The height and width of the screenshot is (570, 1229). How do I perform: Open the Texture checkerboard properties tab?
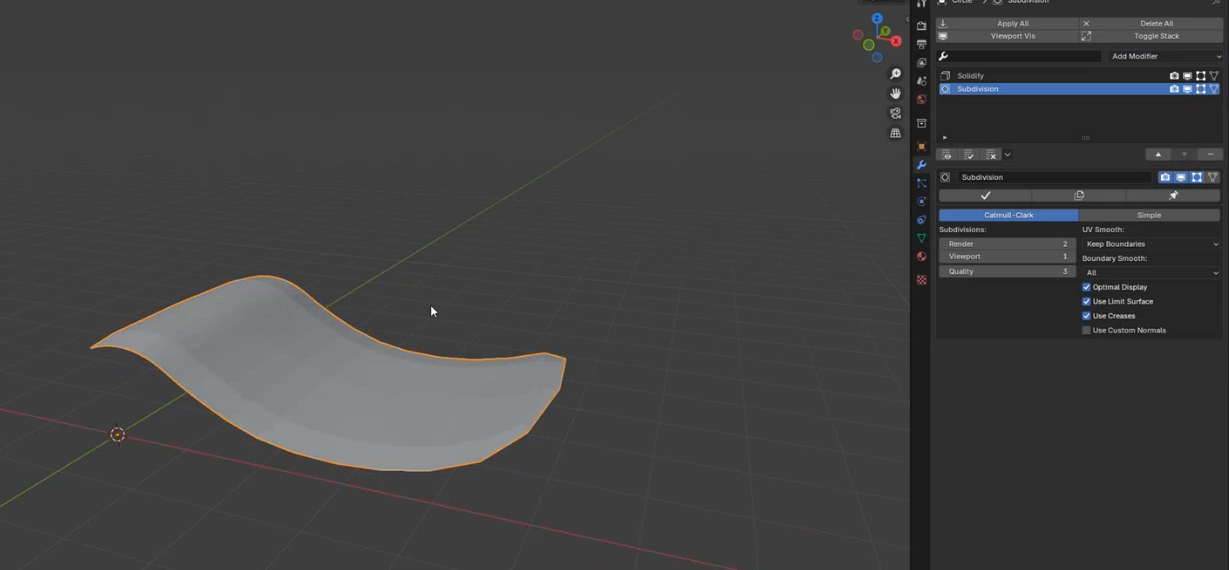[x=921, y=280]
